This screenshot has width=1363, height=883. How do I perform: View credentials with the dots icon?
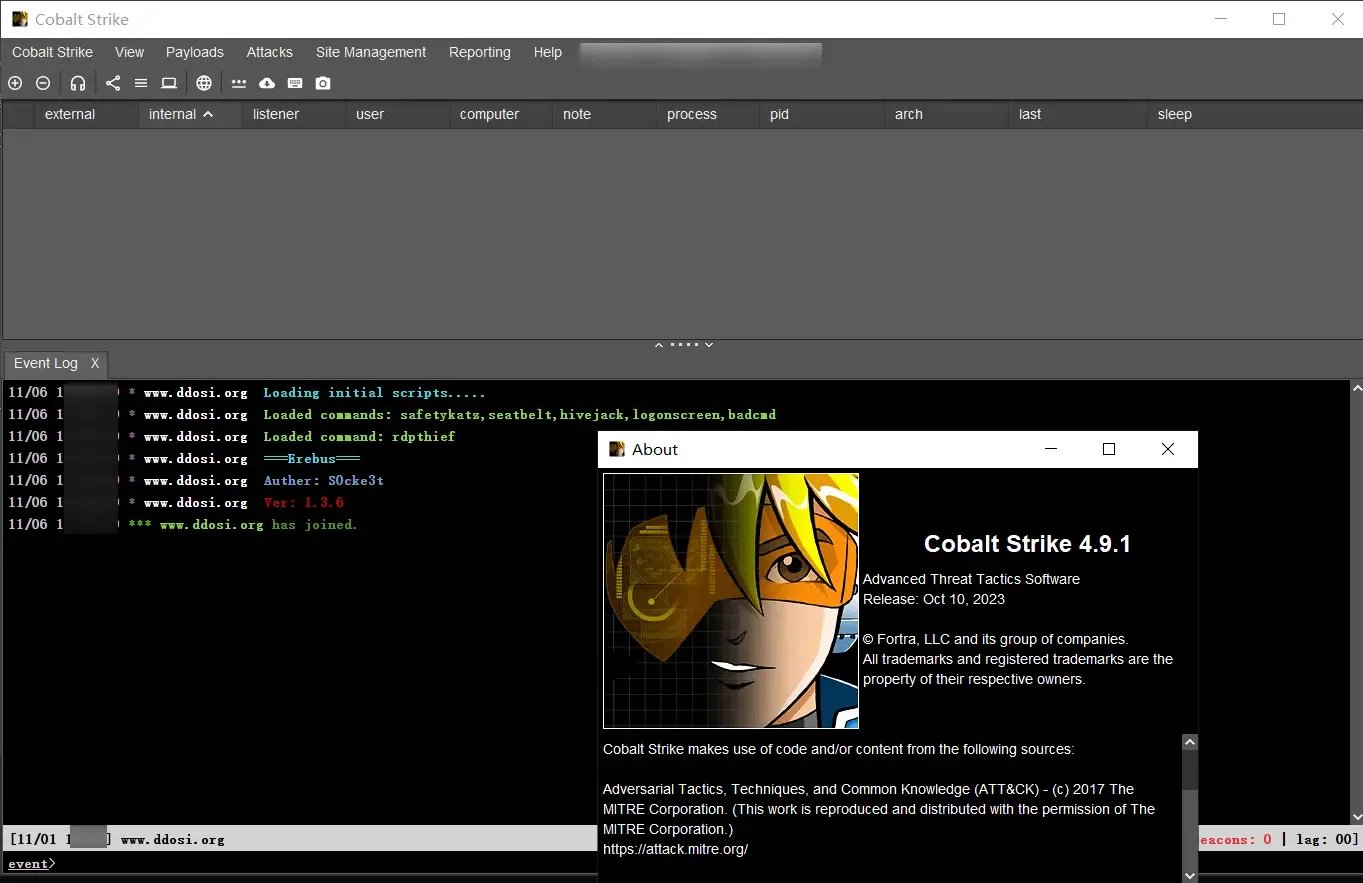pos(239,83)
